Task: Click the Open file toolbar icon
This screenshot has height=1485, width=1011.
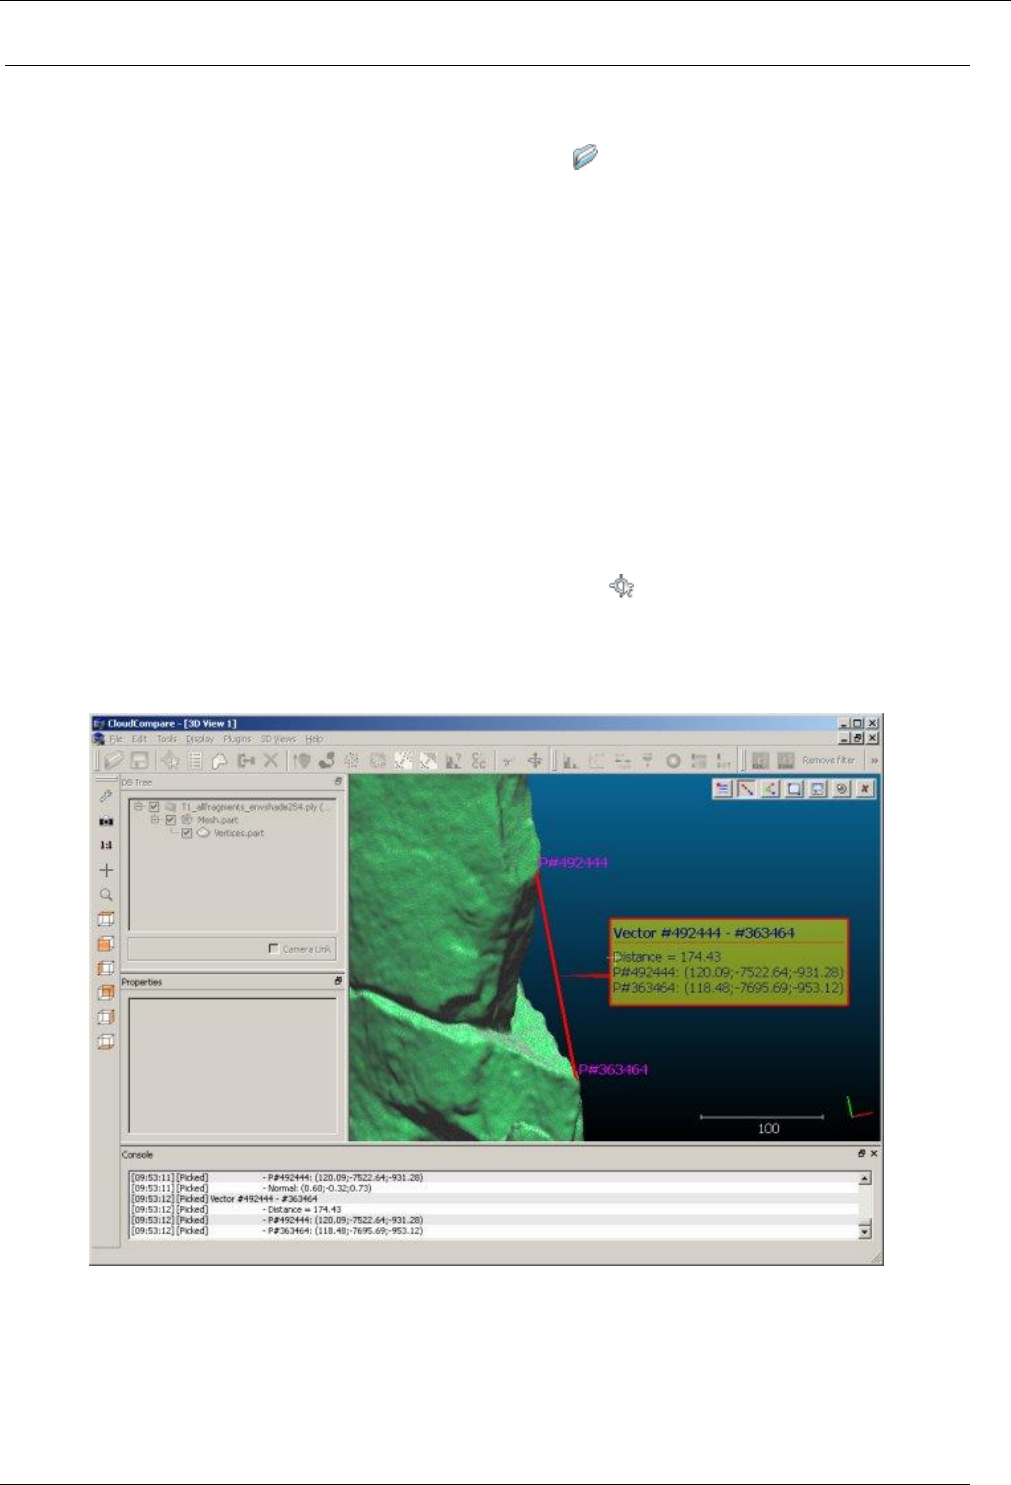Action: tap(113, 761)
